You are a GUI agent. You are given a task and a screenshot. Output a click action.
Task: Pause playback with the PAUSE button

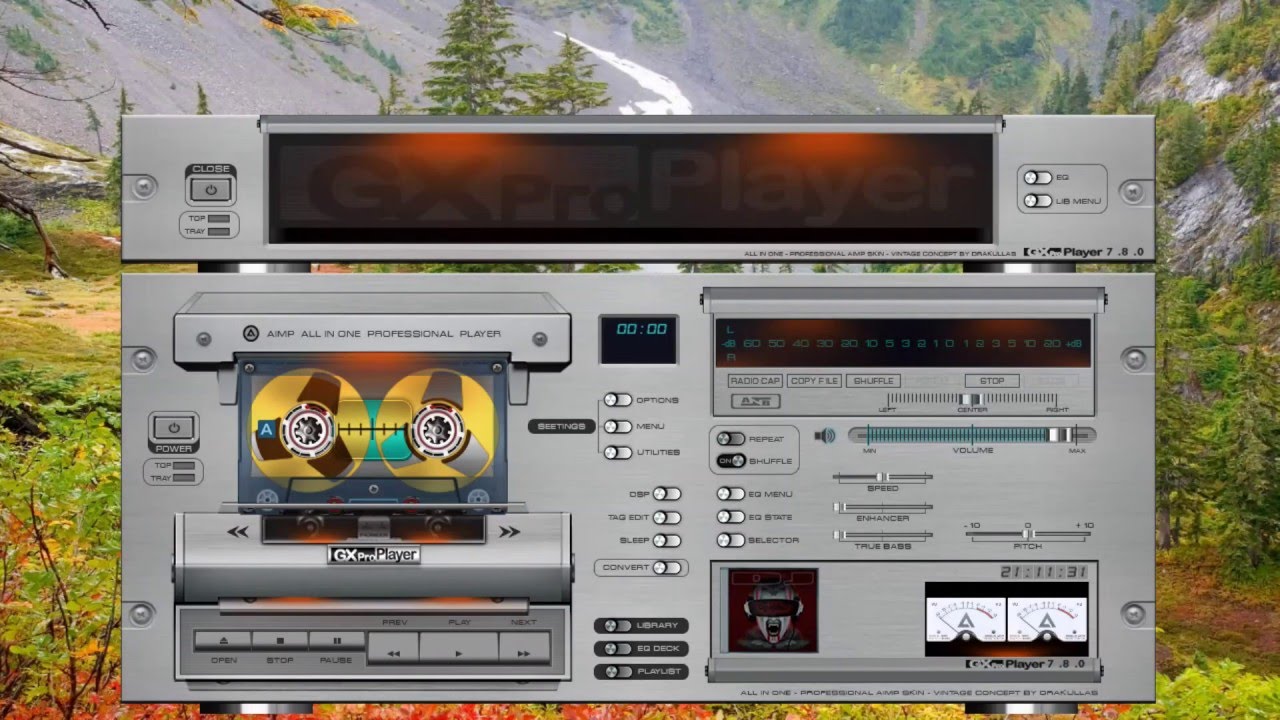pyautogui.click(x=337, y=640)
